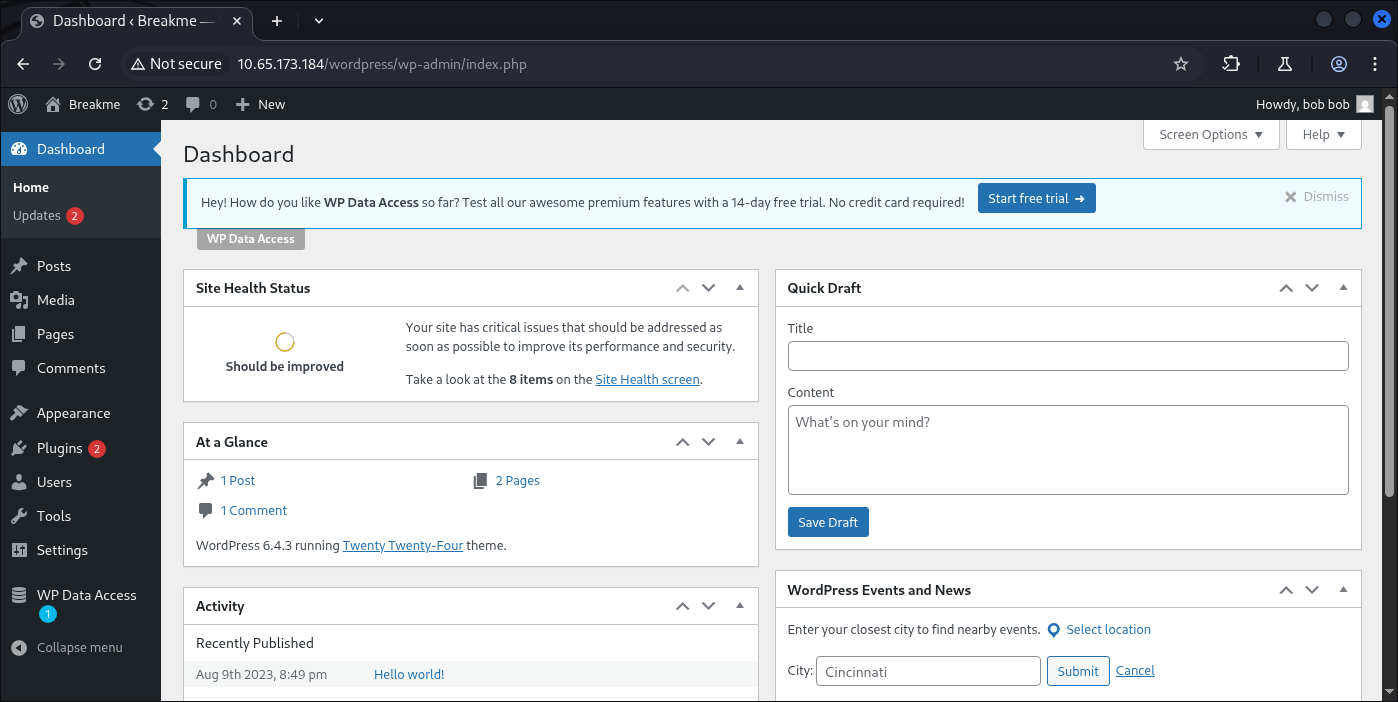Screen dimensions: 1398x702
Task: Click the Posts pushpin icon
Action: (x=19, y=266)
